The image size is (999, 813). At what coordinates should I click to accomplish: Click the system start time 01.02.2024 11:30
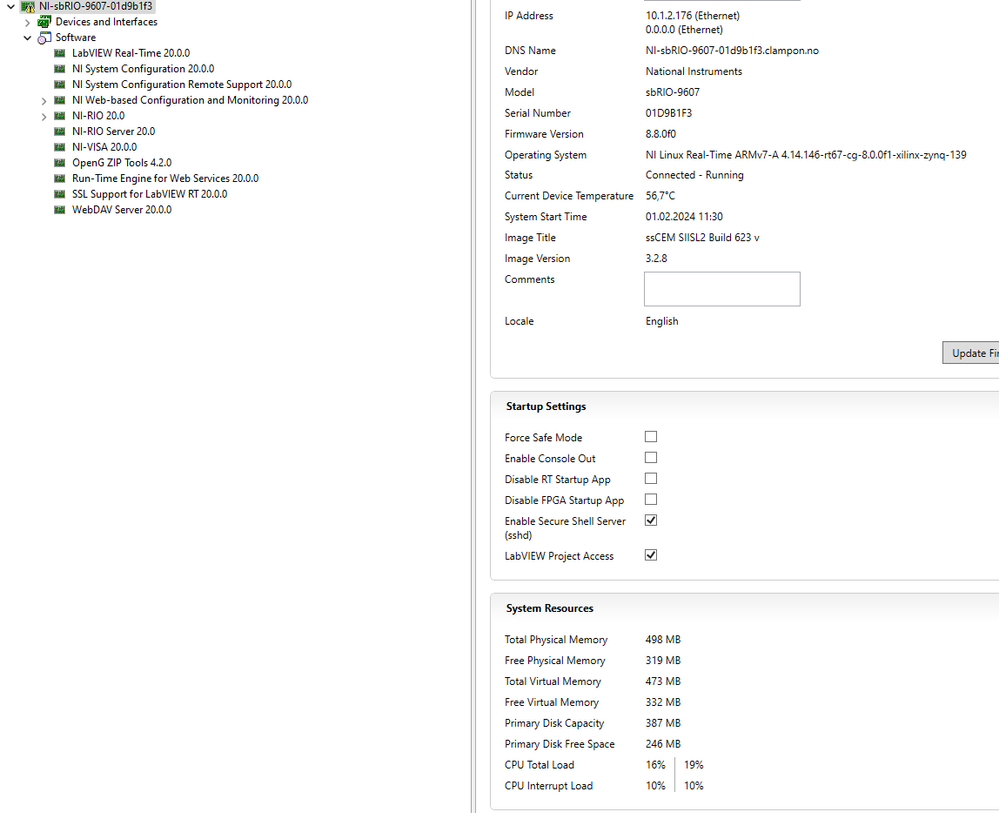684,217
